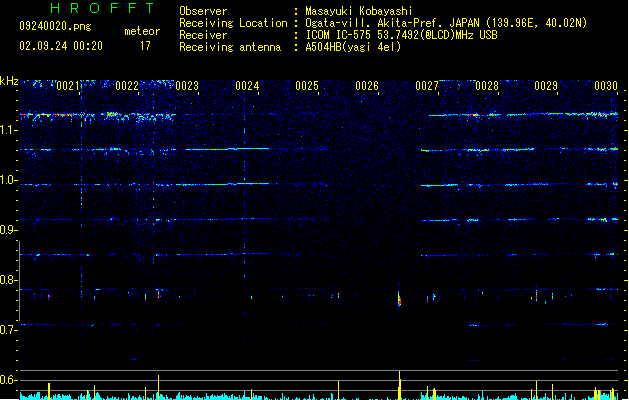Click the 0.9 kHz axis label
The height and width of the screenshot is (400, 629).
click(x=9, y=230)
